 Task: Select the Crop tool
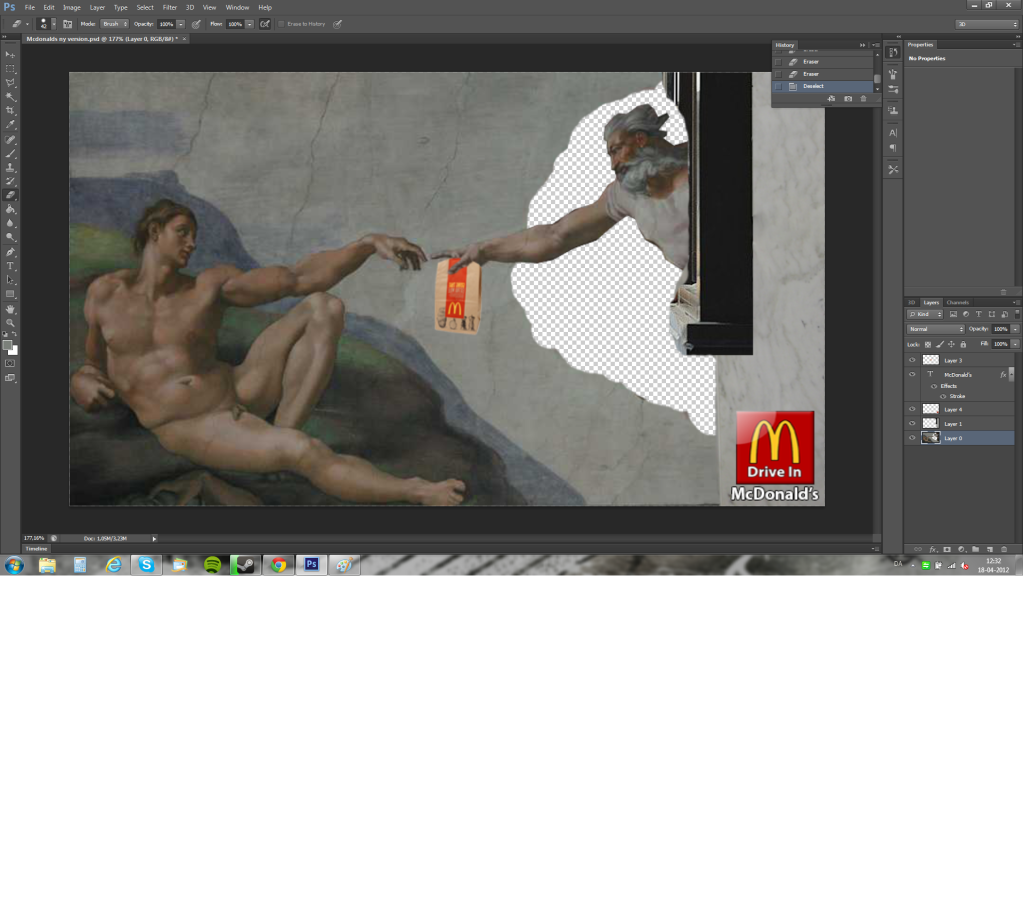click(x=10, y=111)
